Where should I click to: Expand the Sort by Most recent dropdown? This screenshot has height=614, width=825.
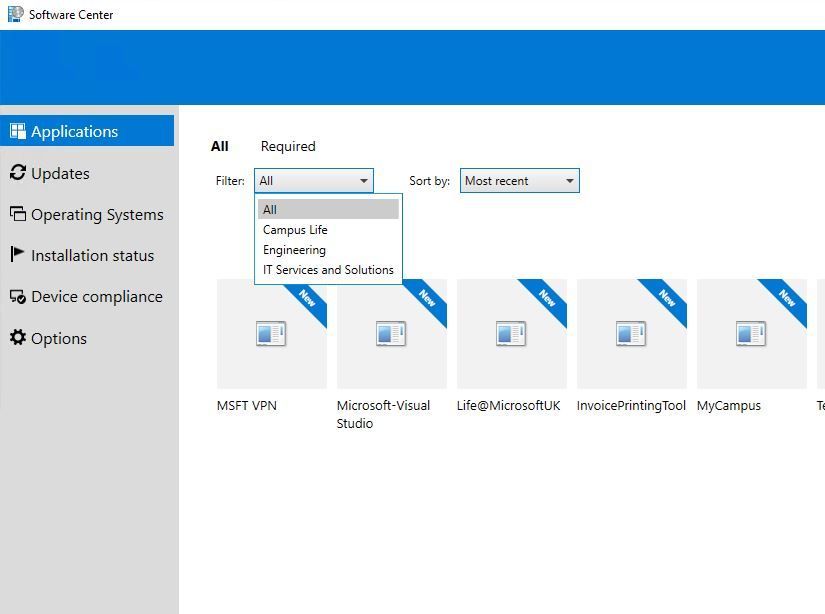pyautogui.click(x=519, y=180)
